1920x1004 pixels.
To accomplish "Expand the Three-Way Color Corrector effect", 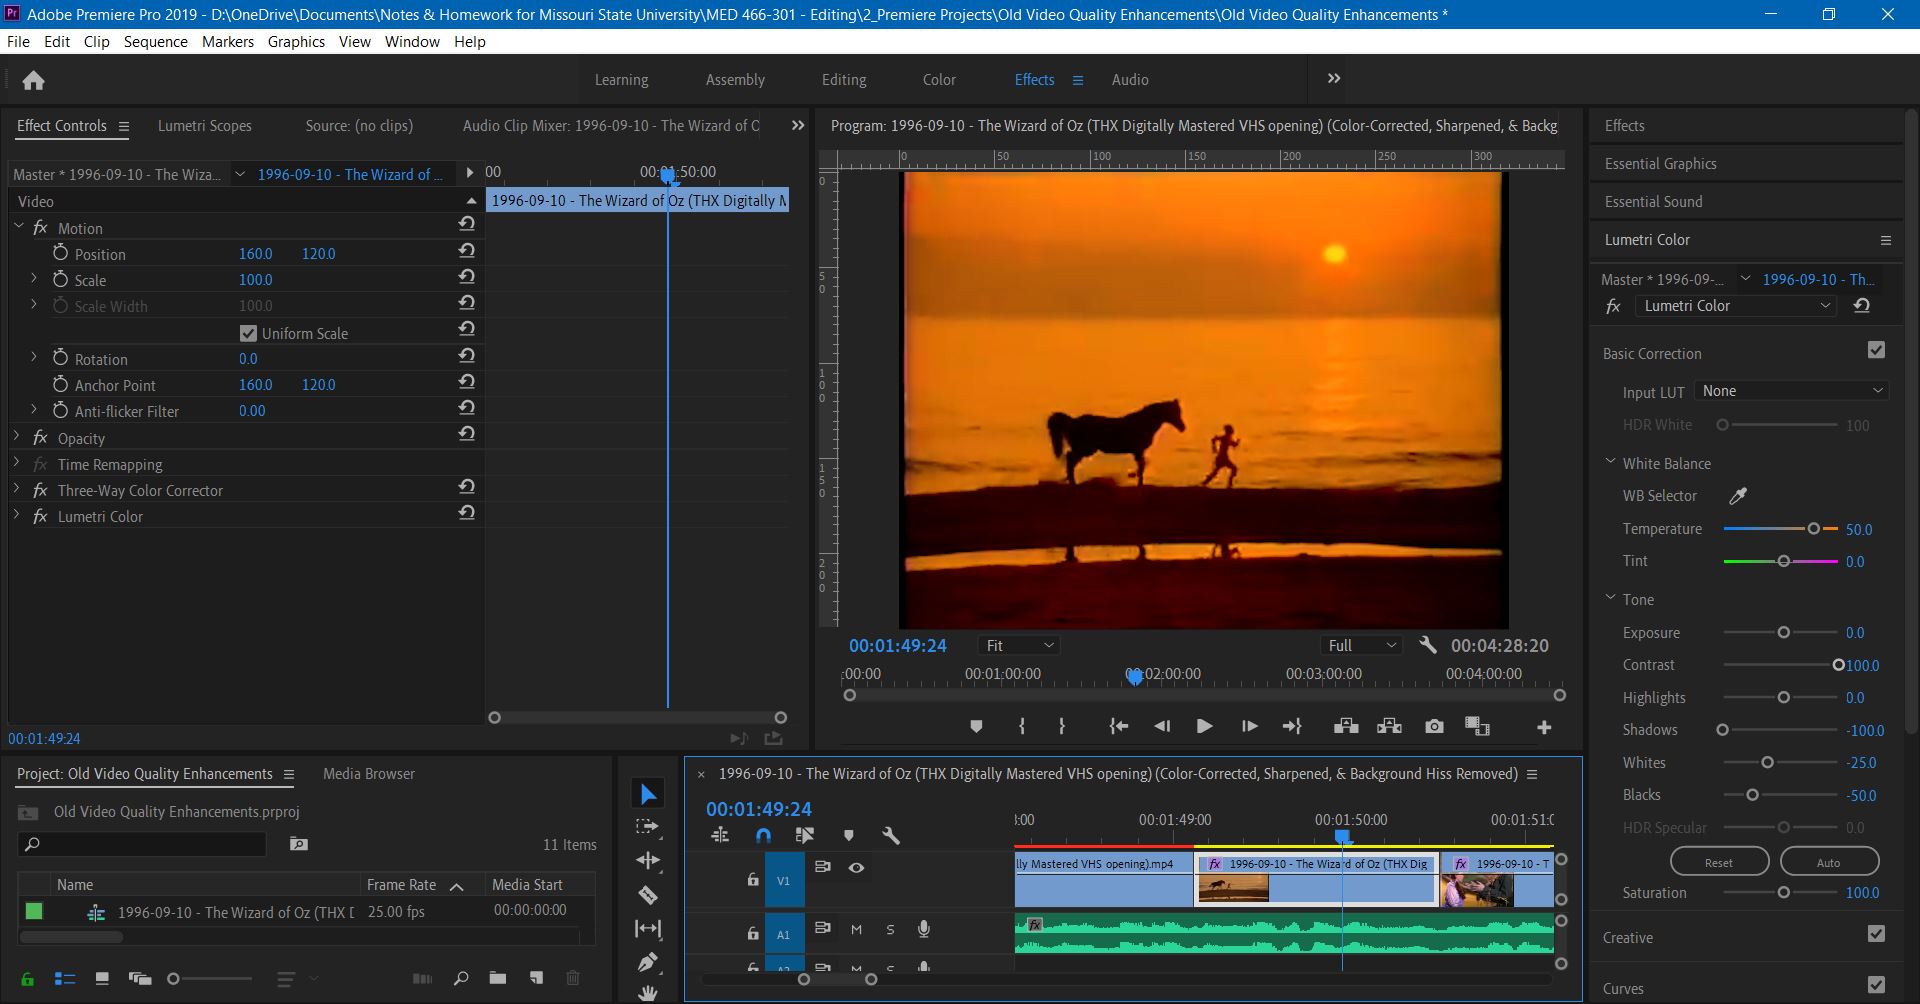I will point(16,489).
